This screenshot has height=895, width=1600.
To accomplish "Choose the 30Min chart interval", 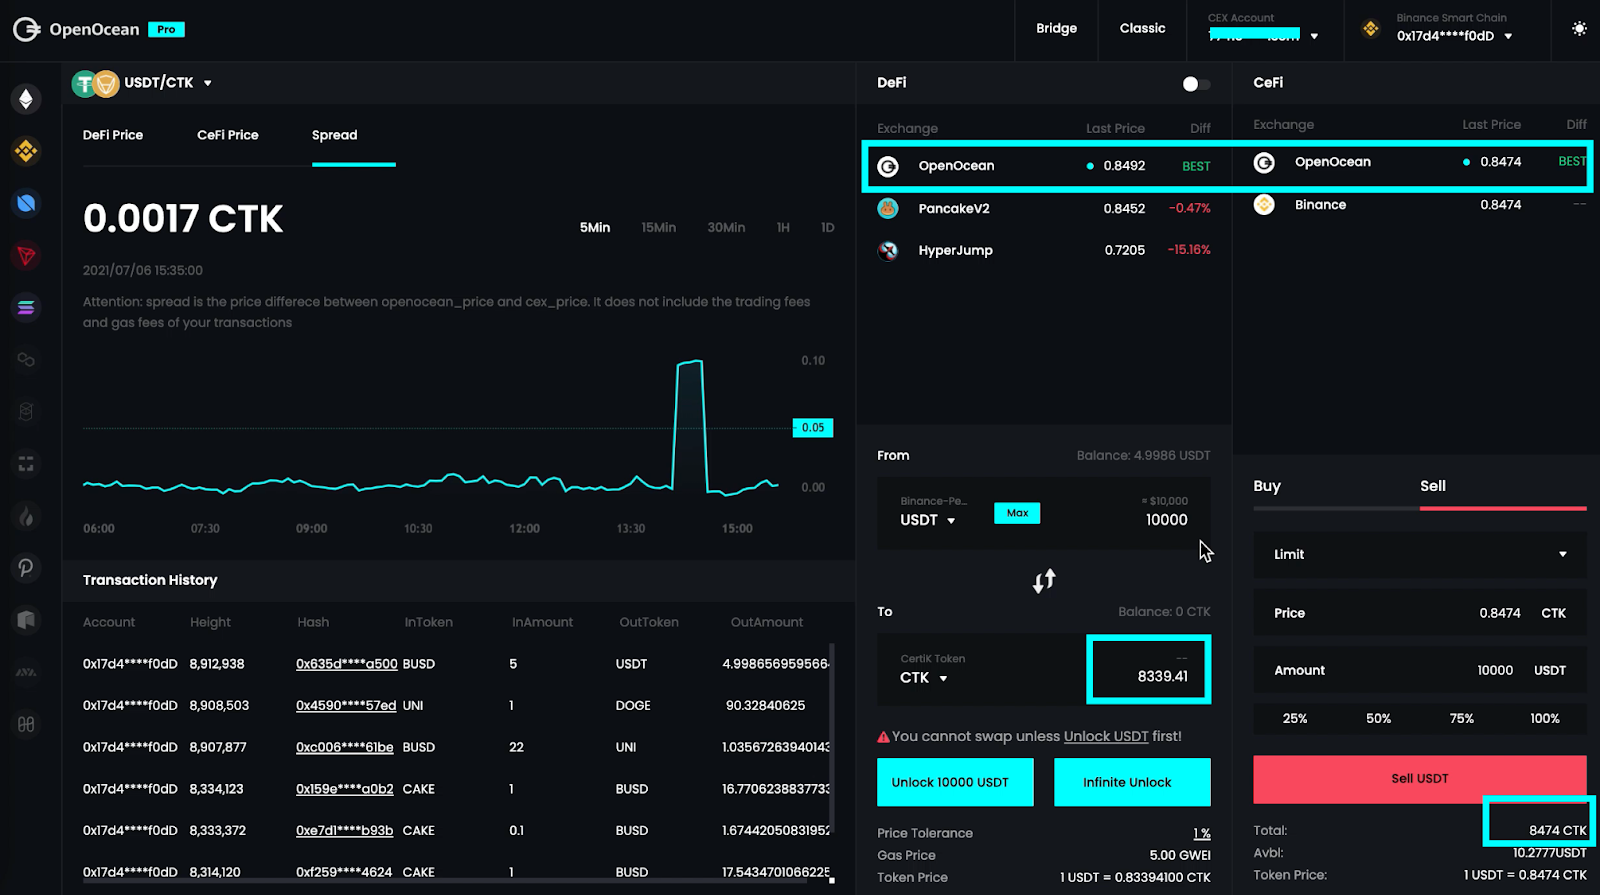I will click(726, 228).
